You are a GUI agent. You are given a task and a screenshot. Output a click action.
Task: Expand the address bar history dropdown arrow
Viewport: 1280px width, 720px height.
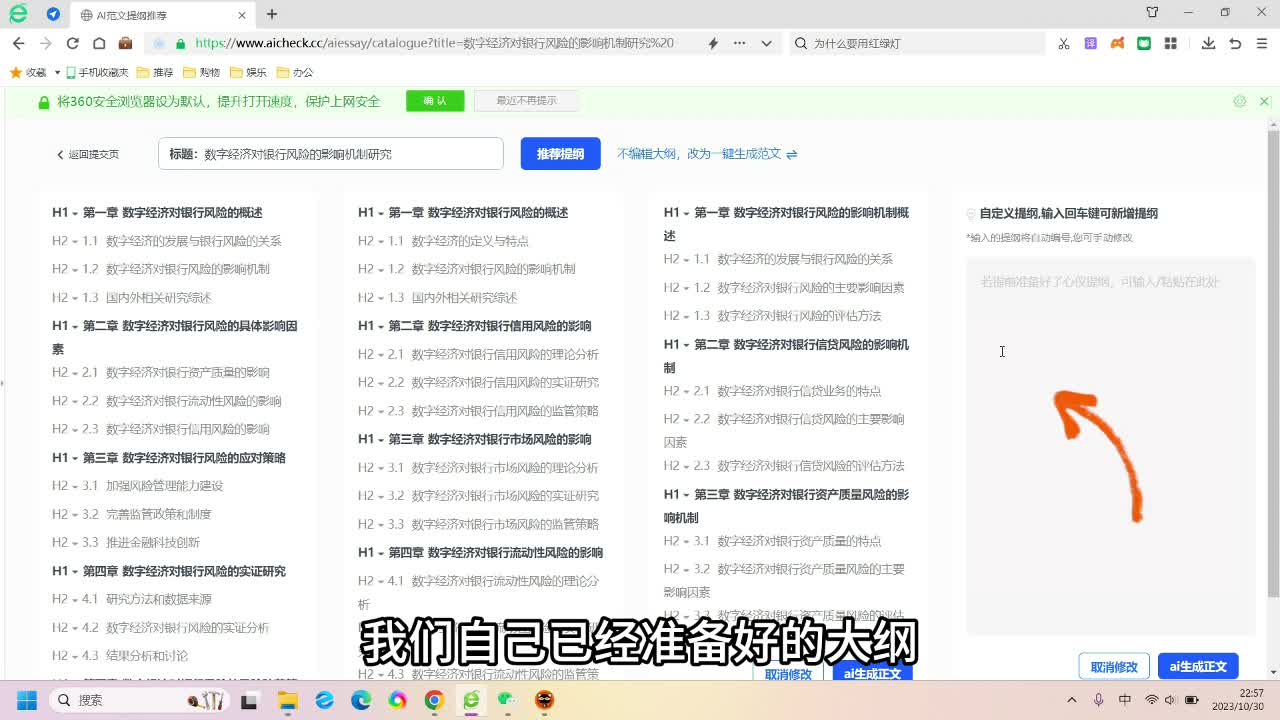[x=766, y=43]
